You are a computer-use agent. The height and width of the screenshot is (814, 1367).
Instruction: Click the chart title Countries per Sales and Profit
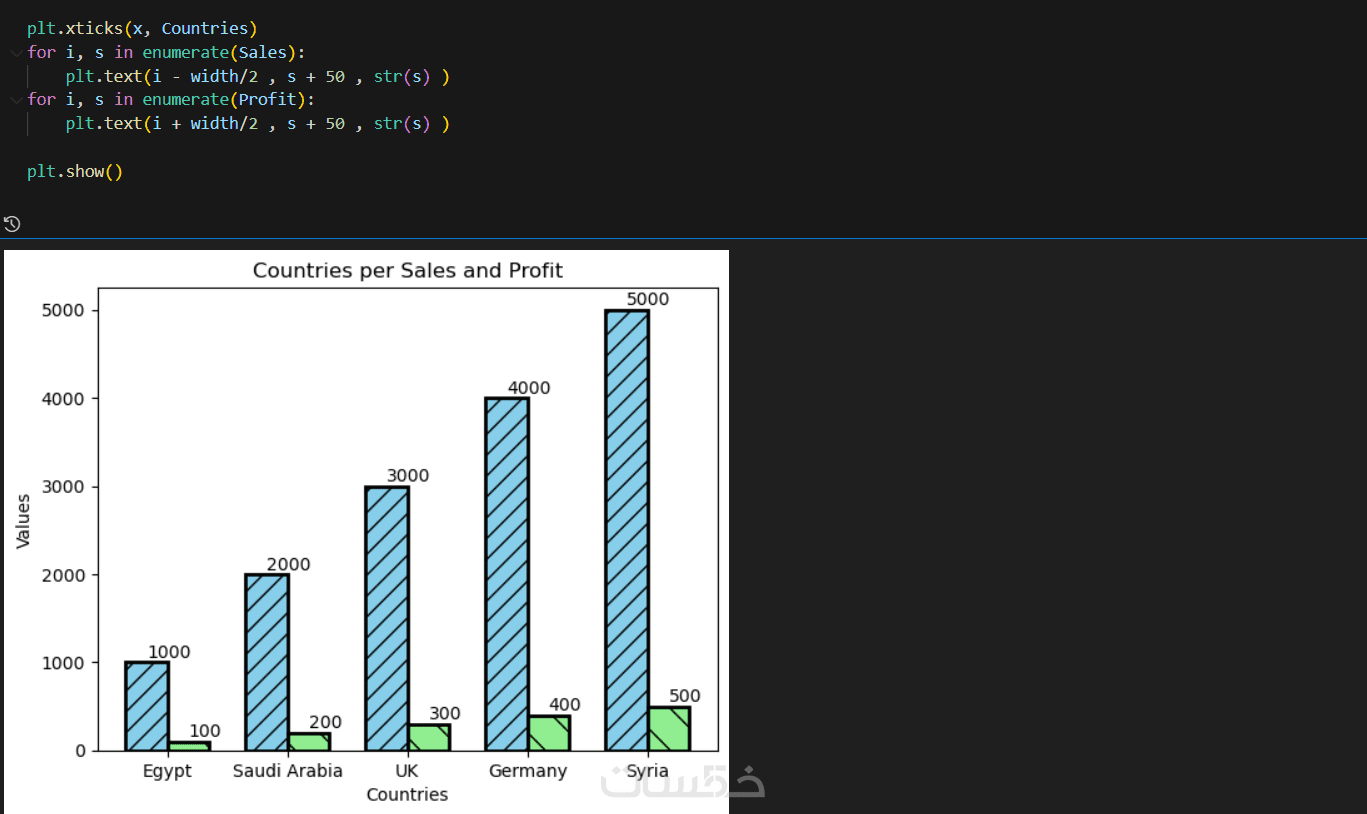point(407,271)
